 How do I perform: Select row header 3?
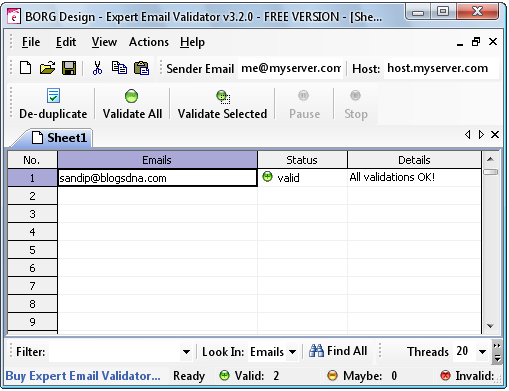coord(32,214)
